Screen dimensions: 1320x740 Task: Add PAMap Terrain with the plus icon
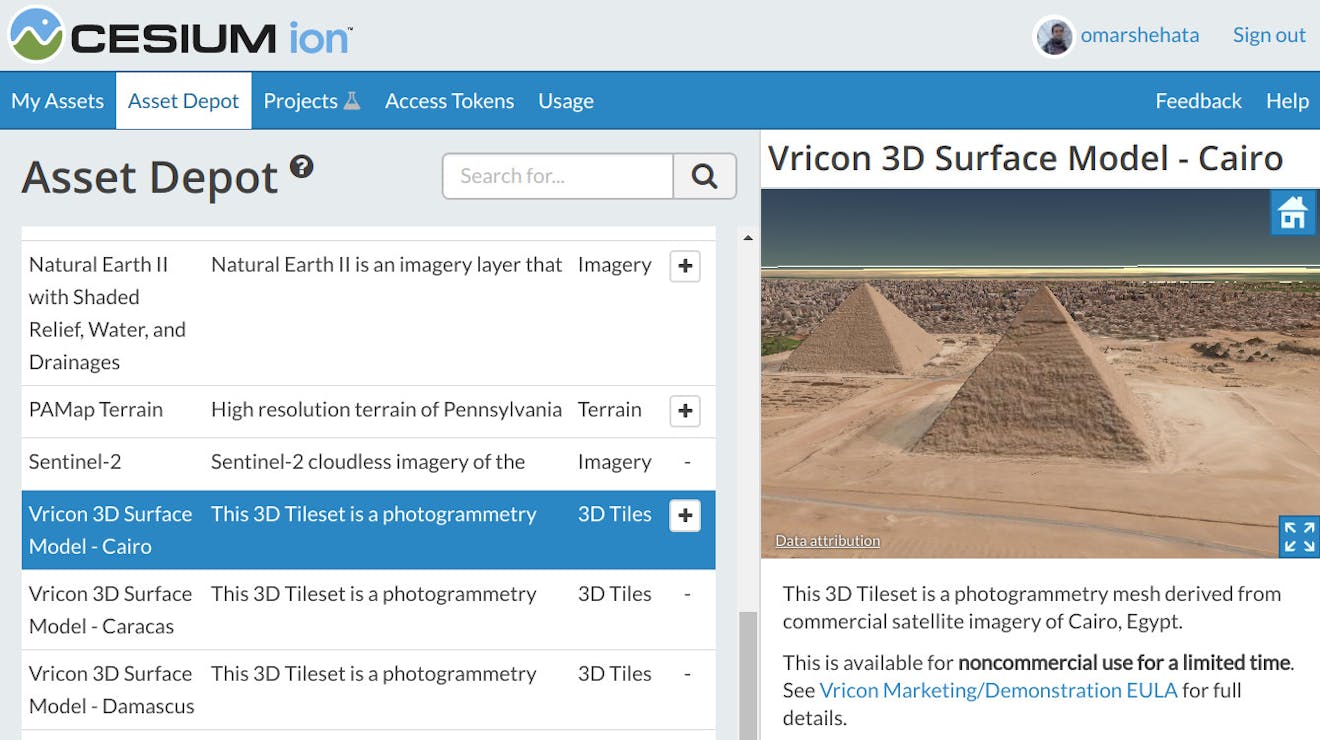(684, 410)
